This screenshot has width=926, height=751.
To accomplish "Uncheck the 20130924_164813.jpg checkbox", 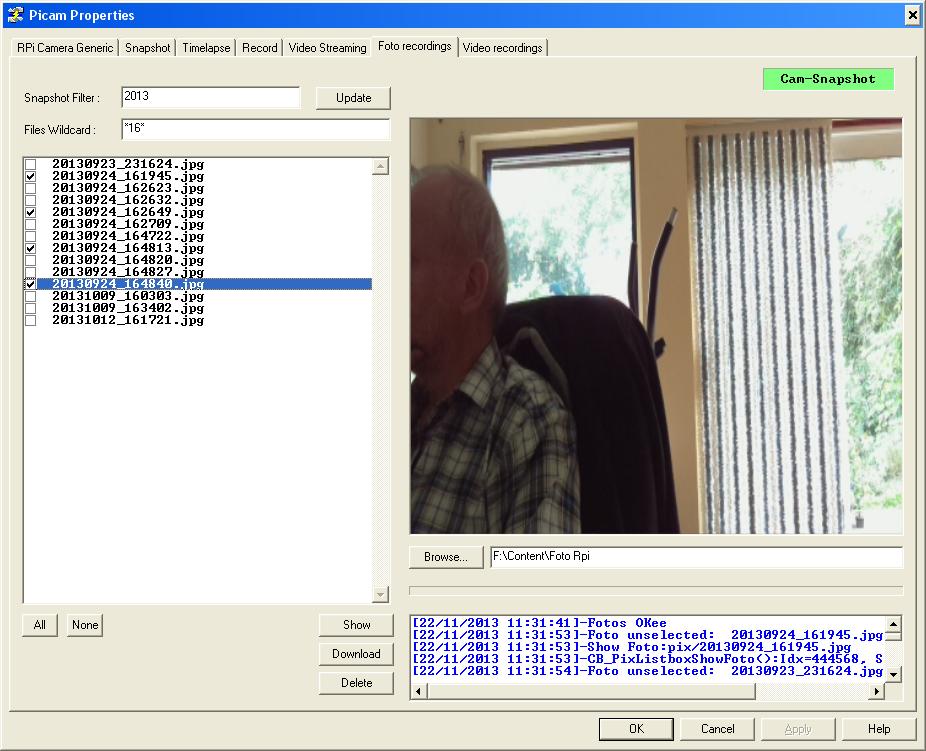I will point(30,248).
